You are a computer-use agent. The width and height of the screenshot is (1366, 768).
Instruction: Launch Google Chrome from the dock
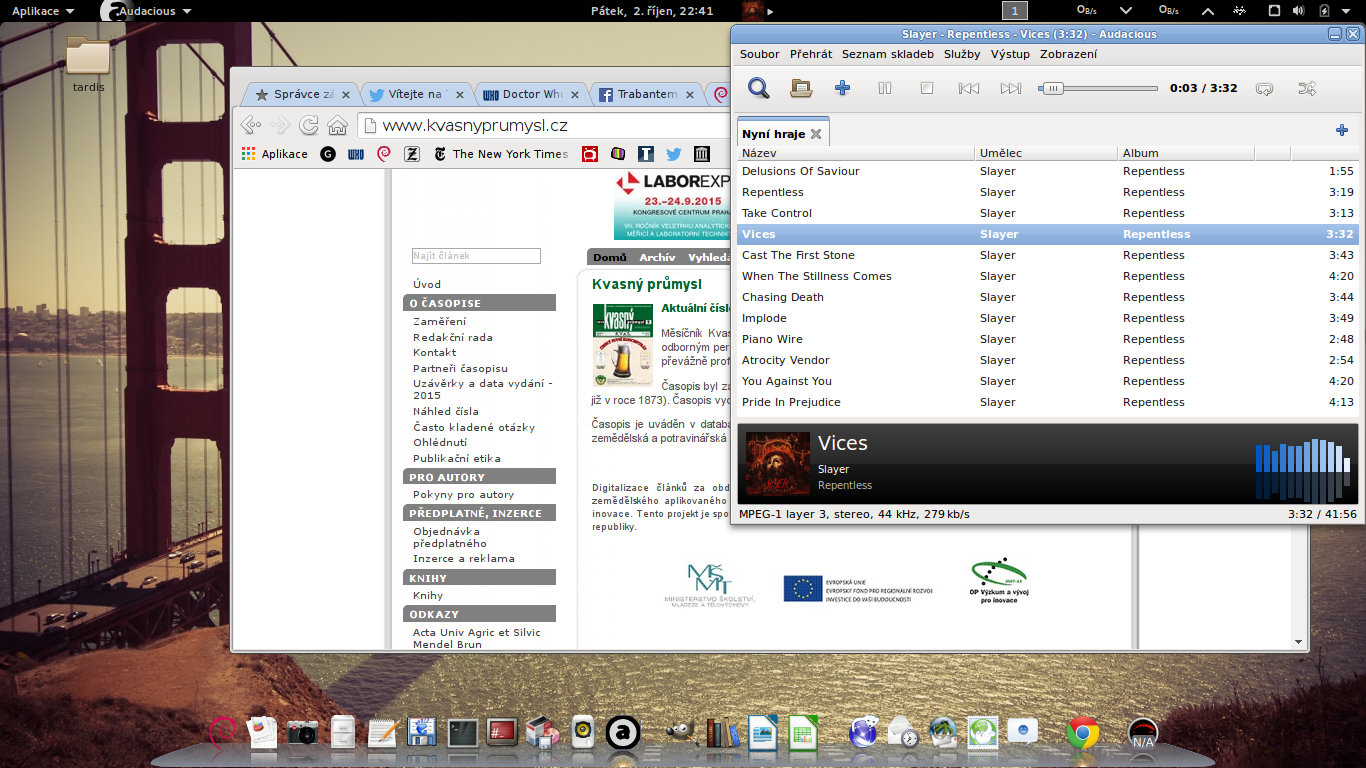(1083, 733)
